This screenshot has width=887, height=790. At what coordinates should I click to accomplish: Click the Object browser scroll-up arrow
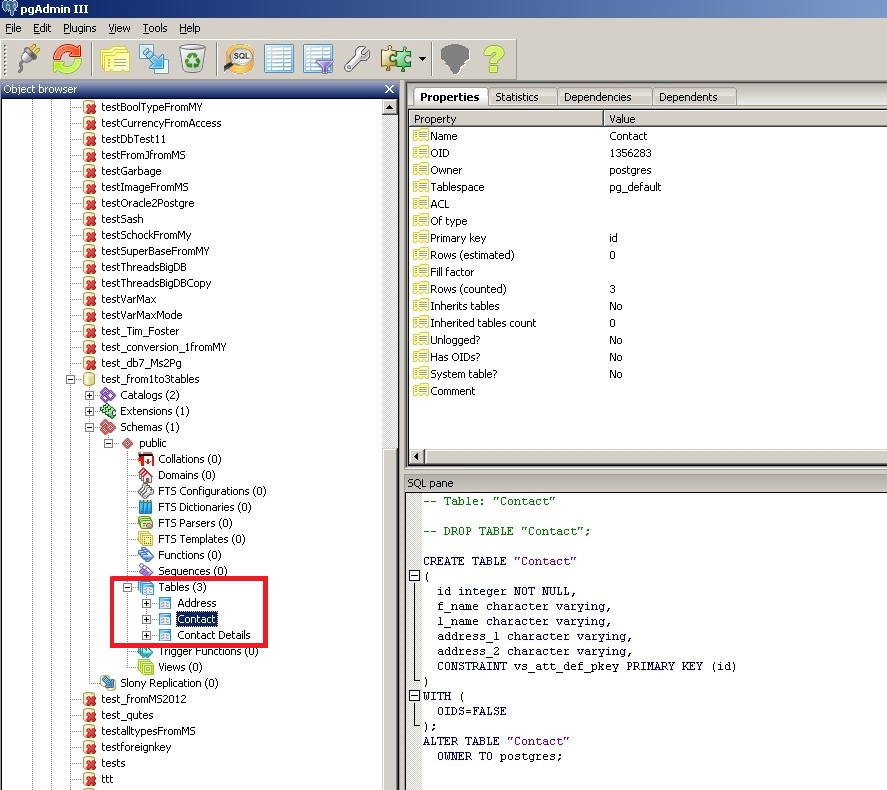[390, 107]
